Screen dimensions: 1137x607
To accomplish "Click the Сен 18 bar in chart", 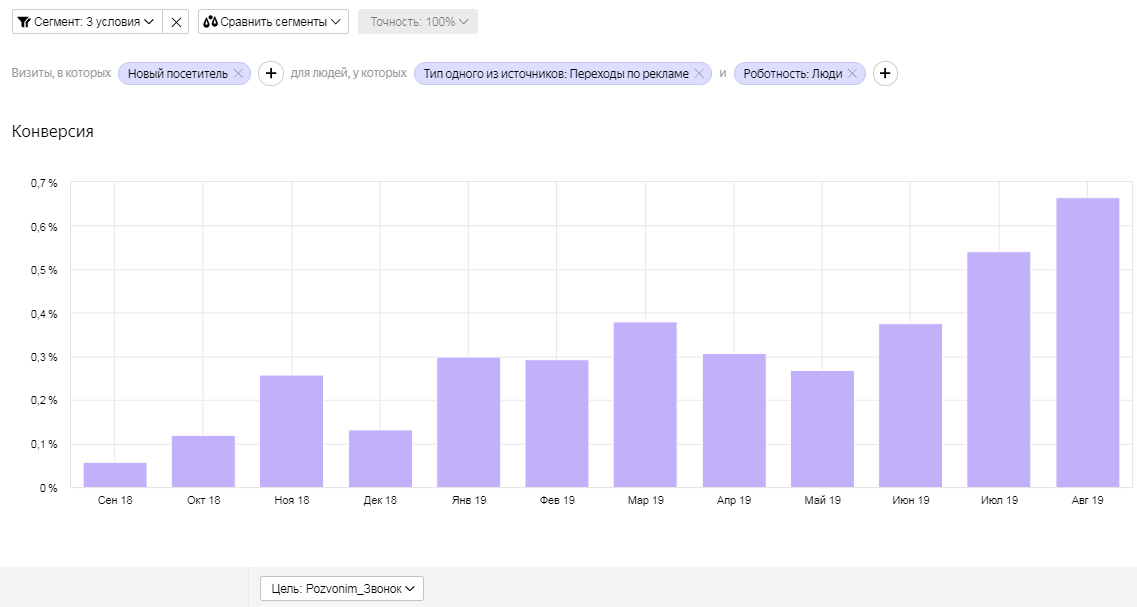I will point(115,475).
